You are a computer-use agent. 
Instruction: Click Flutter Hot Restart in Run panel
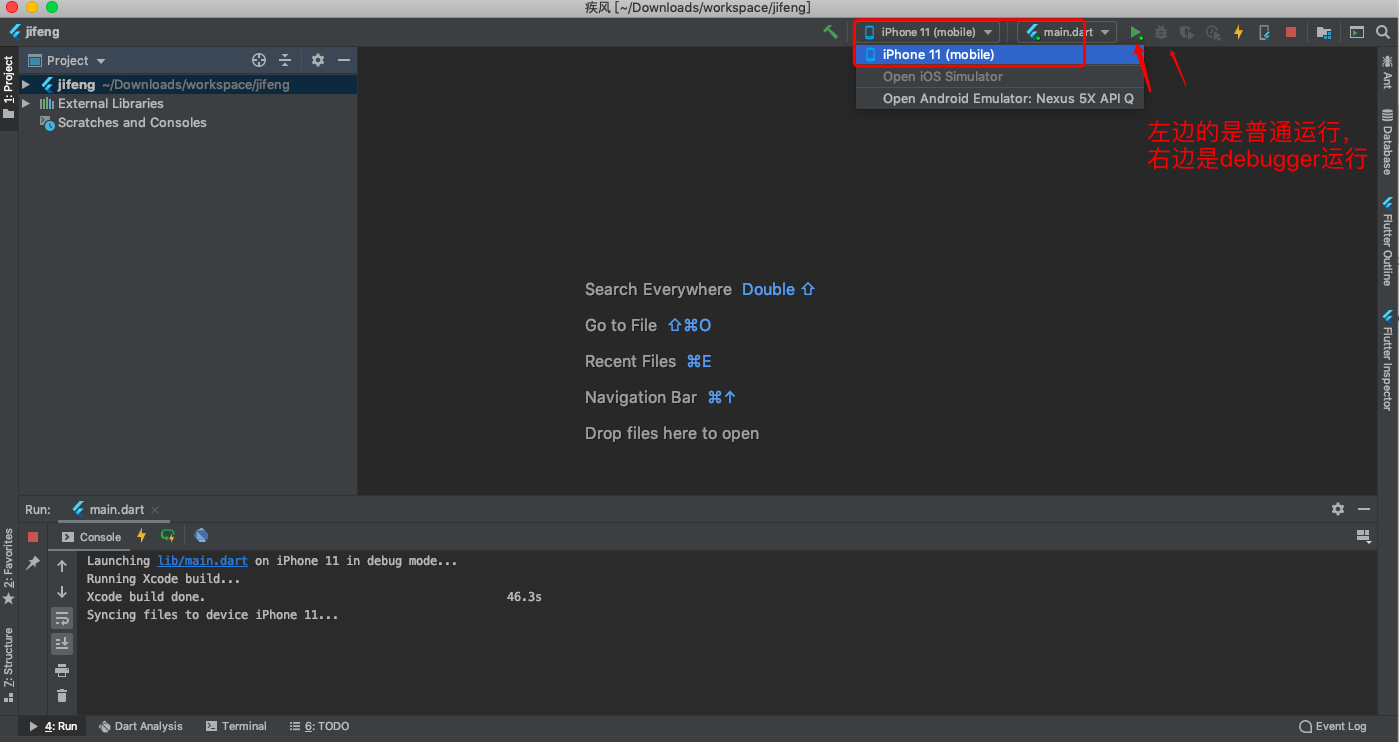pyautogui.click(x=168, y=536)
